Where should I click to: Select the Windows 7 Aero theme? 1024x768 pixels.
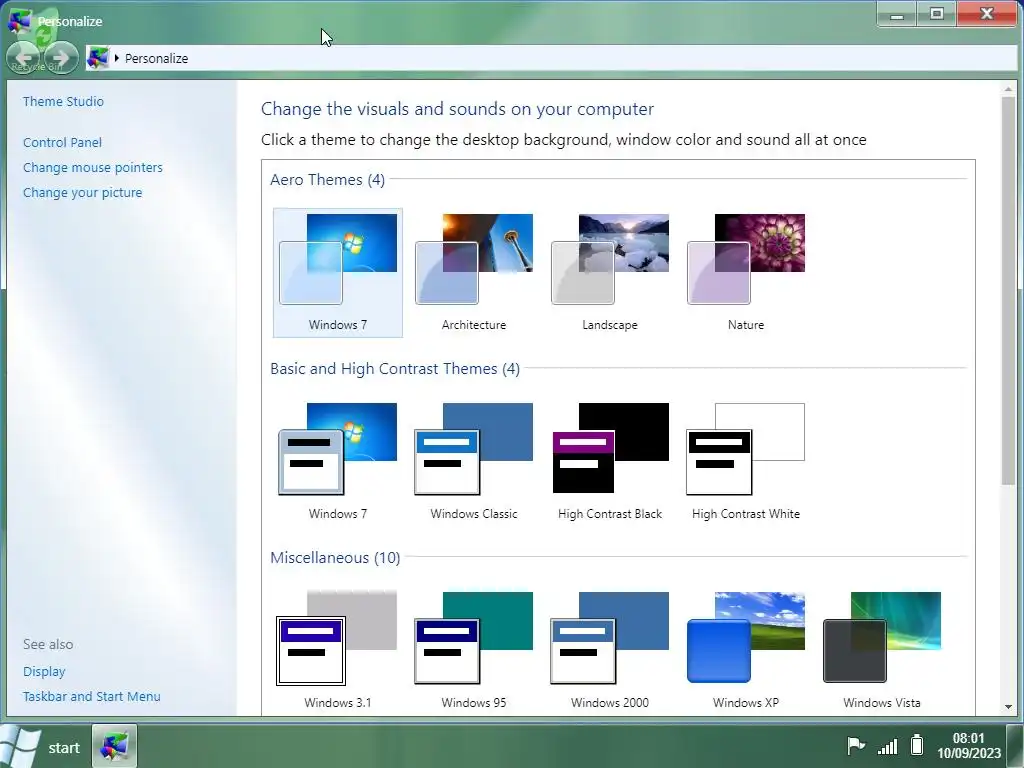(x=338, y=272)
